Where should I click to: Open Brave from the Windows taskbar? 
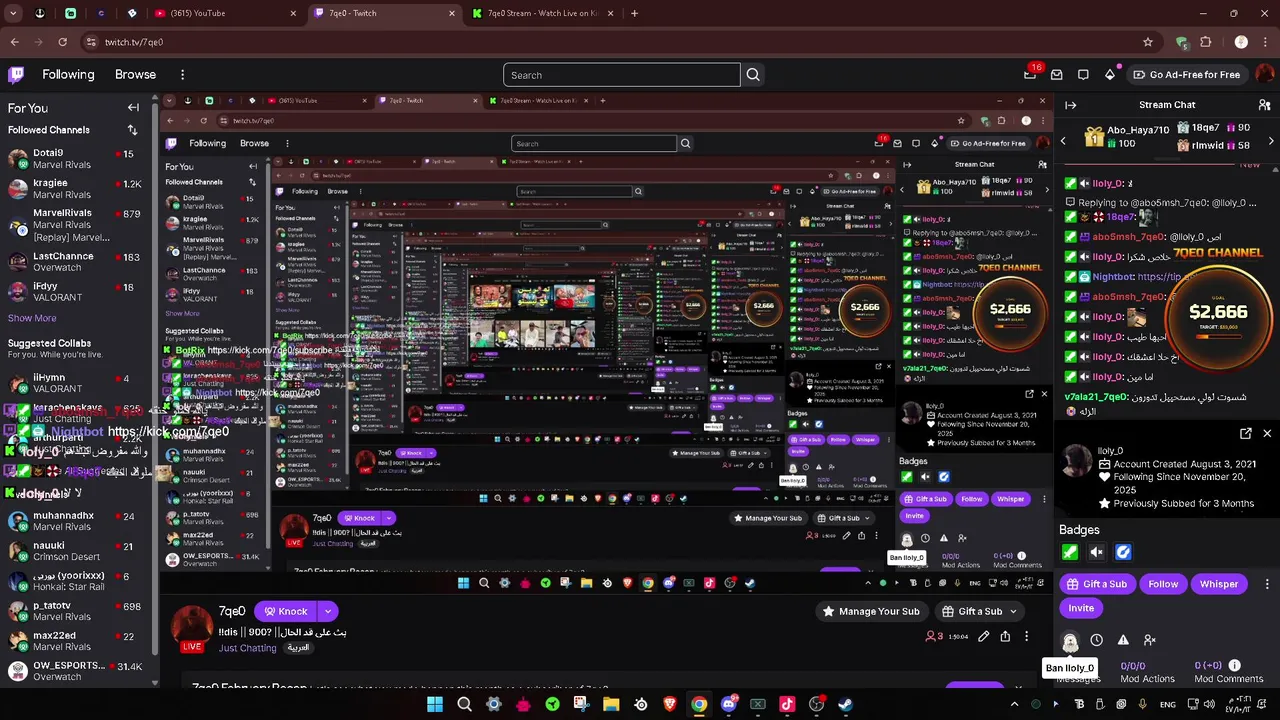670,704
